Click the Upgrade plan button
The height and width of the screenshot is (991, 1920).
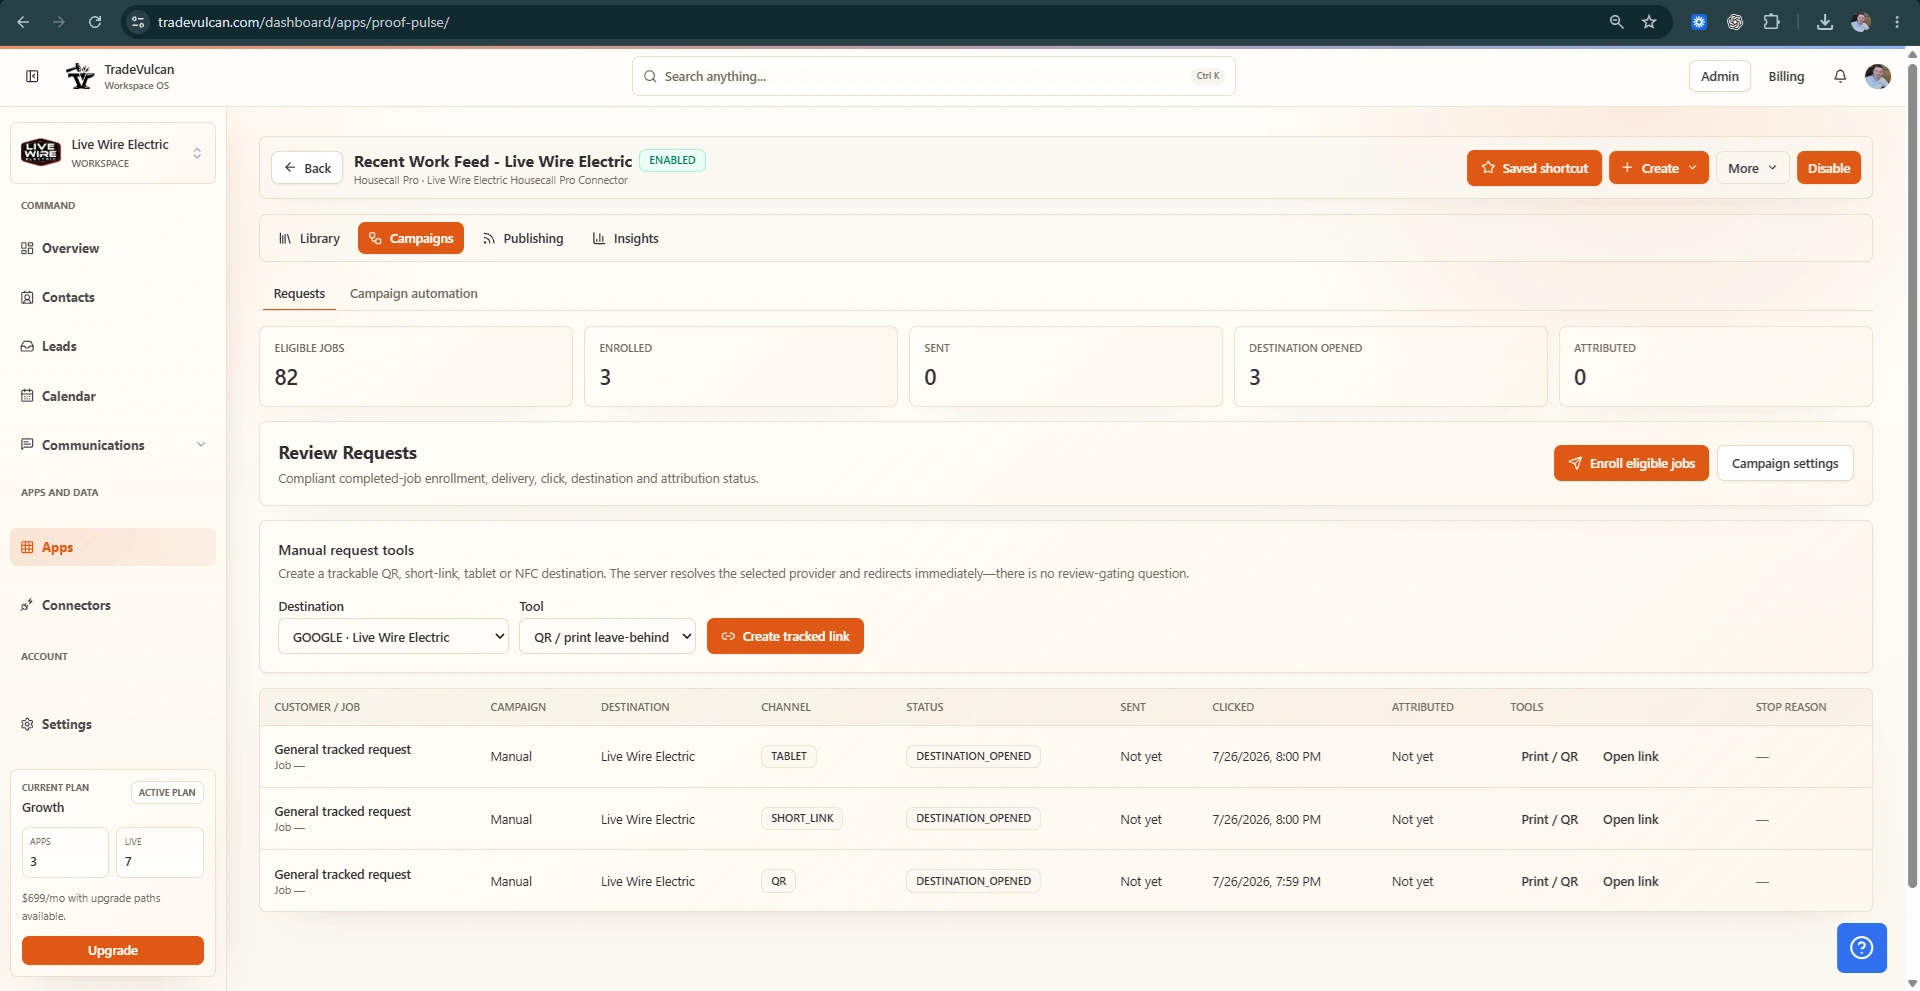click(x=113, y=950)
